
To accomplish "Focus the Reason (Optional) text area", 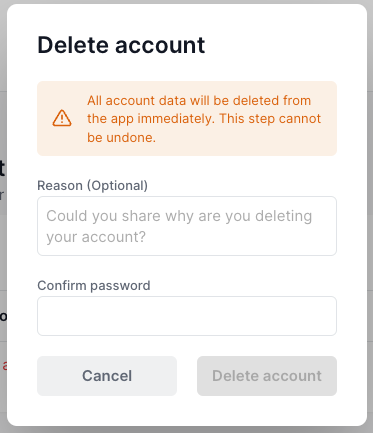I will (x=187, y=226).
